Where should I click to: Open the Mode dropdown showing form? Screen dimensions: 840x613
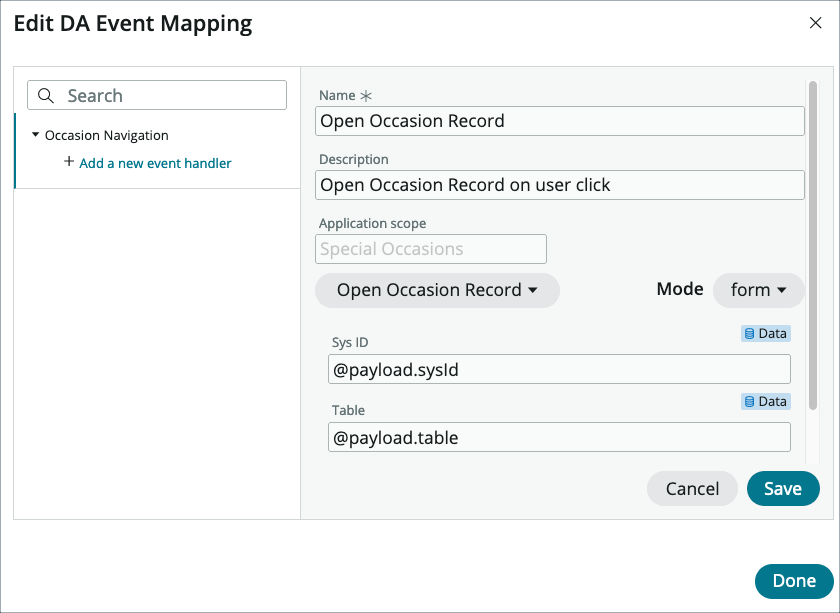point(758,290)
